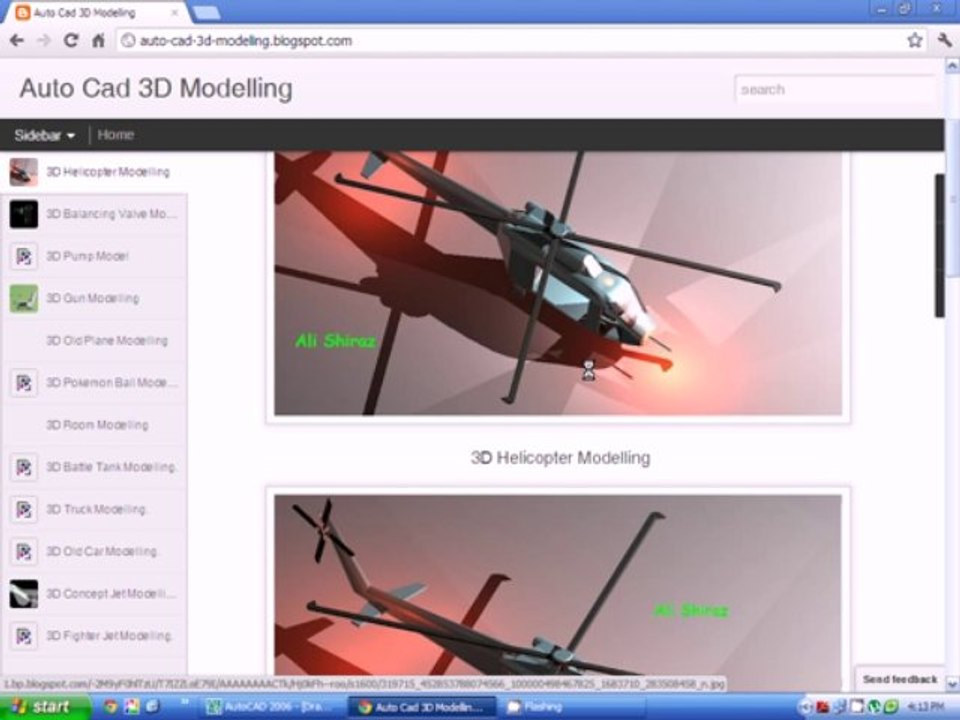
Task: Open the 3D Concept Jet Modelli... post
Action: [x=112, y=594]
